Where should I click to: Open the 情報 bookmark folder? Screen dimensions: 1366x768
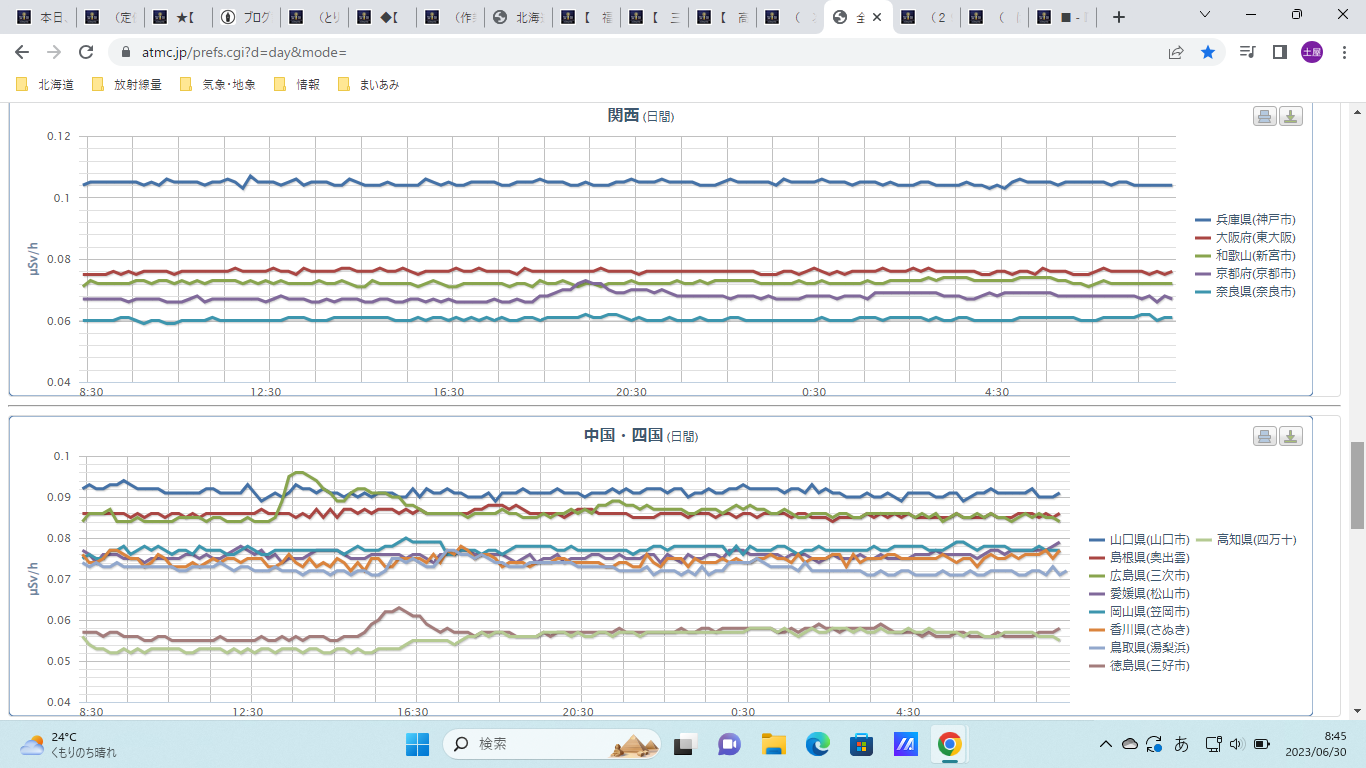coord(296,85)
